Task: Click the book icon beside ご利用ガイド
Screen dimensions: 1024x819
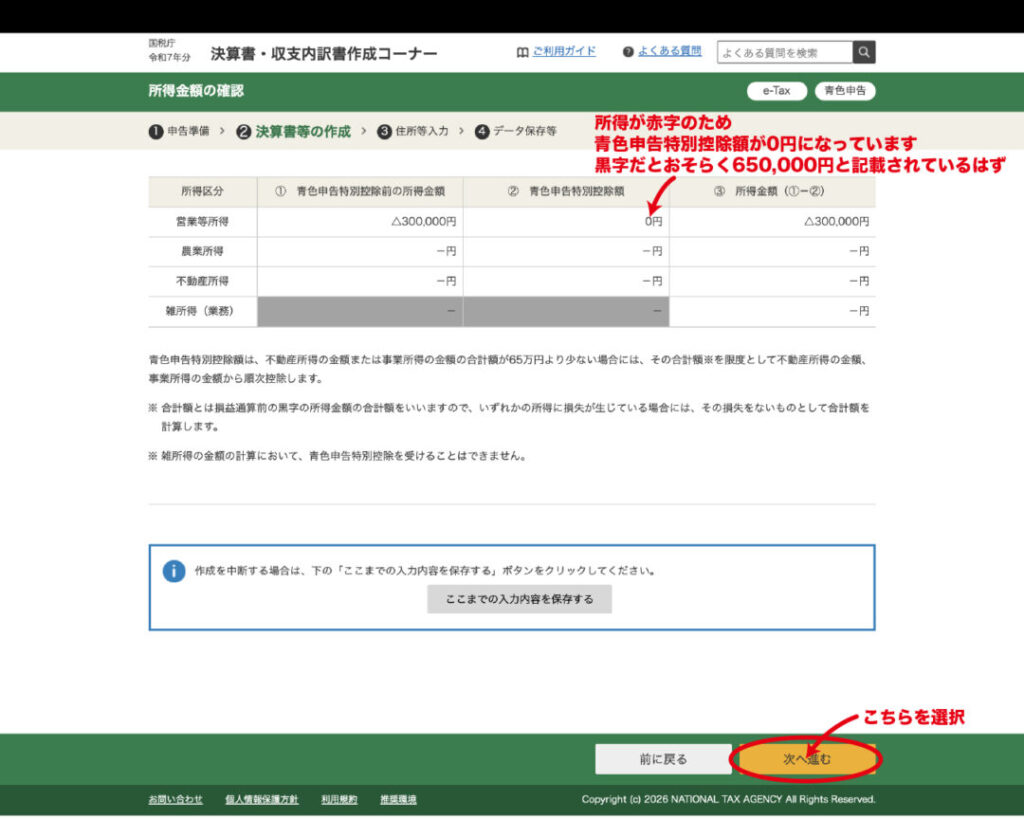Action: pos(522,52)
